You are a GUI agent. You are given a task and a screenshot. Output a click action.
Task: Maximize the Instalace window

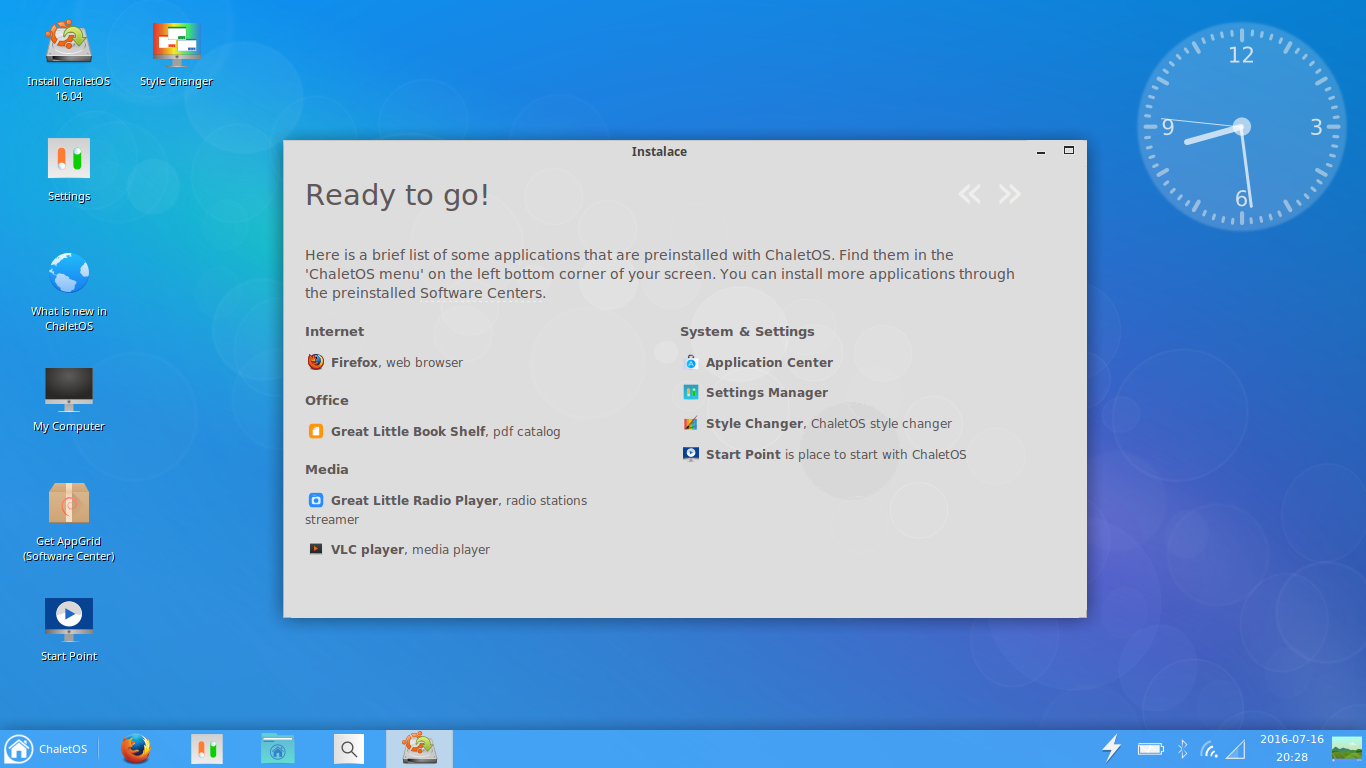(1068, 151)
